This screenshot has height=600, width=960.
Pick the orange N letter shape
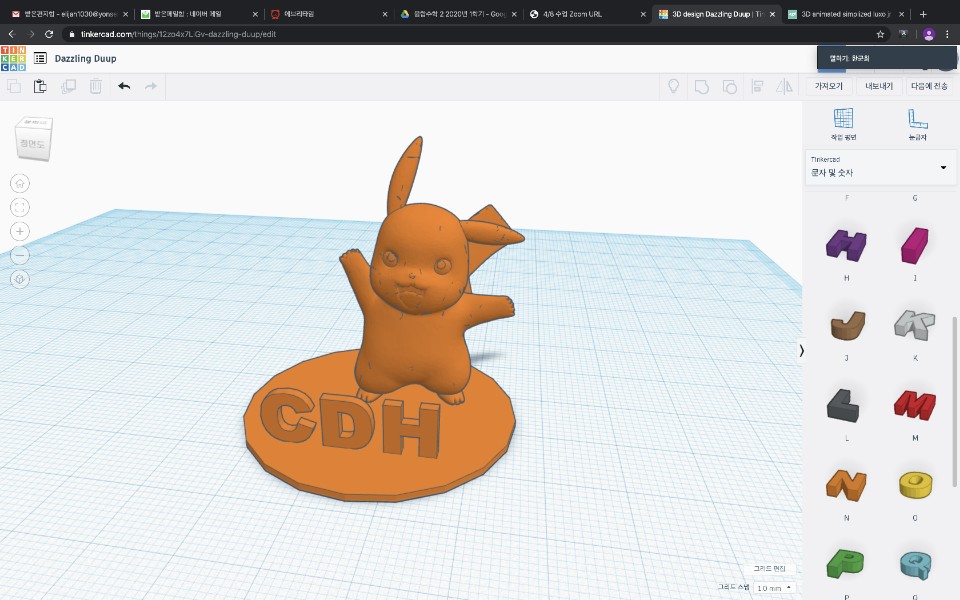(846, 485)
